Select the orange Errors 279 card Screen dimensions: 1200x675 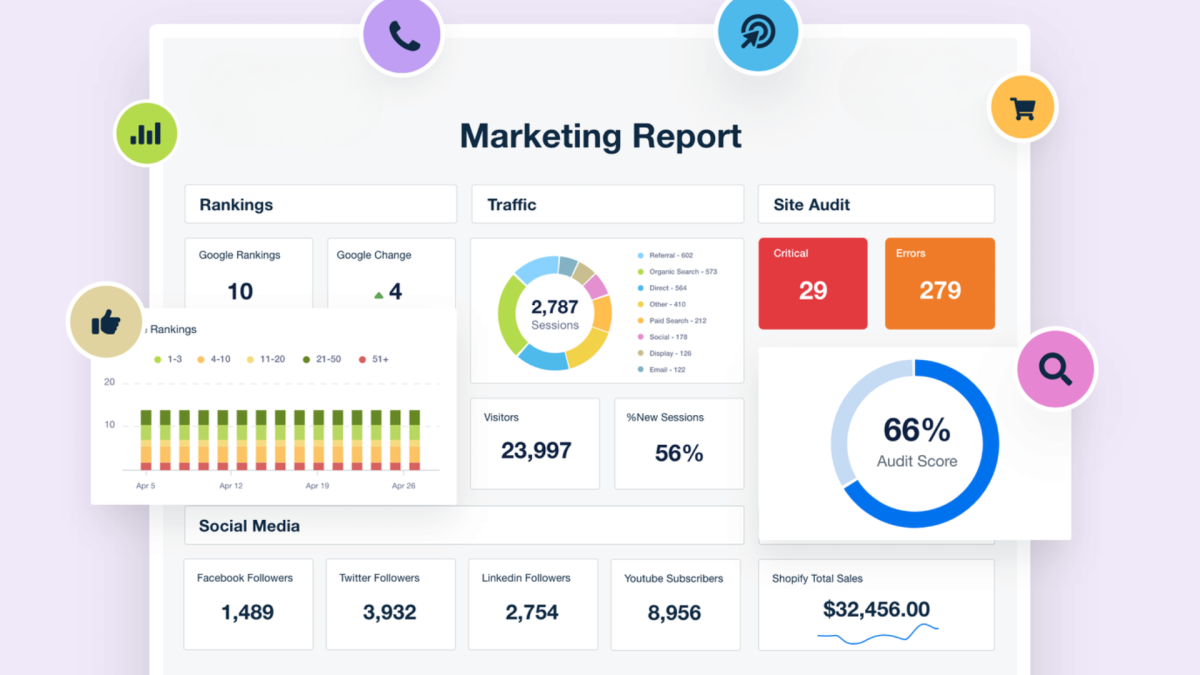pos(940,284)
